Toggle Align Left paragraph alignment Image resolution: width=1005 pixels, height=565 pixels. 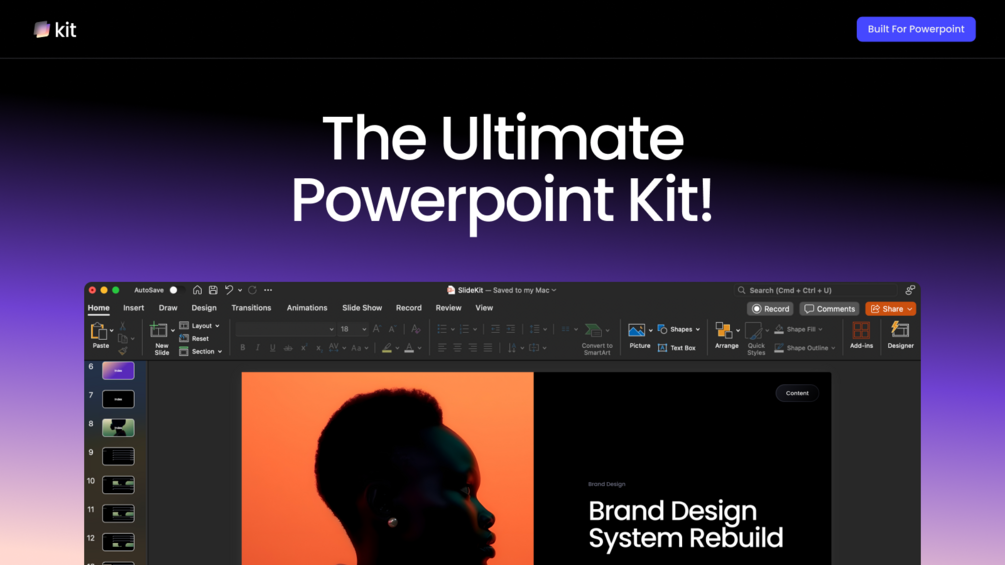[442, 348]
